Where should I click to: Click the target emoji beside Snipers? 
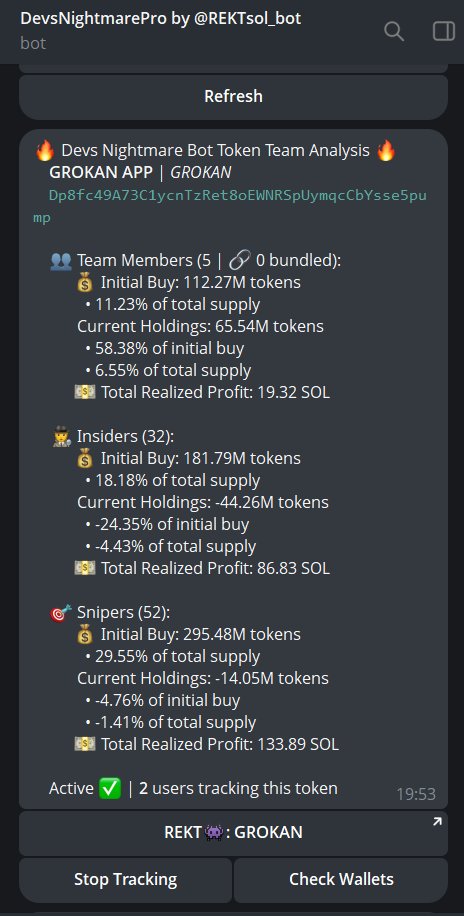[61, 612]
